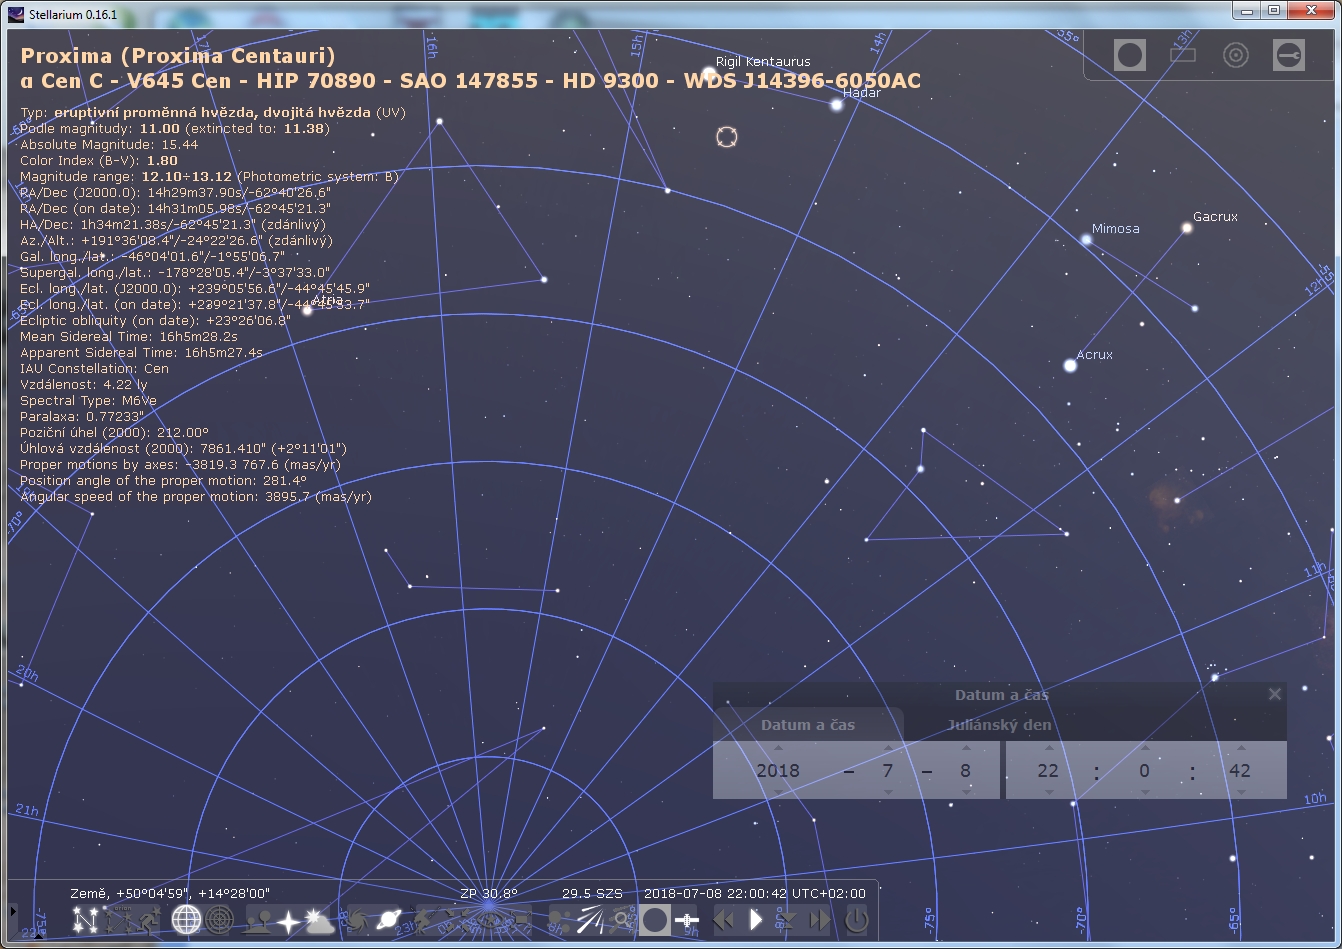
Task: Increase the day 8 with up arrow
Action: click(965, 748)
